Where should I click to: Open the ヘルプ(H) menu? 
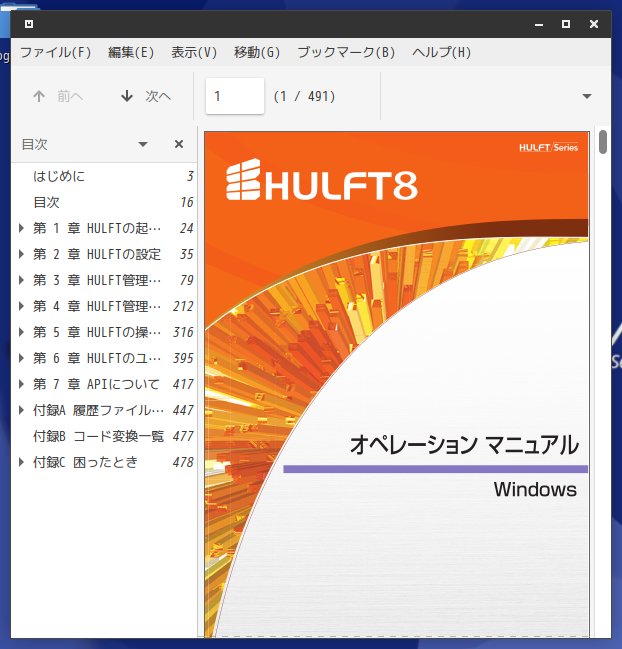click(441, 52)
